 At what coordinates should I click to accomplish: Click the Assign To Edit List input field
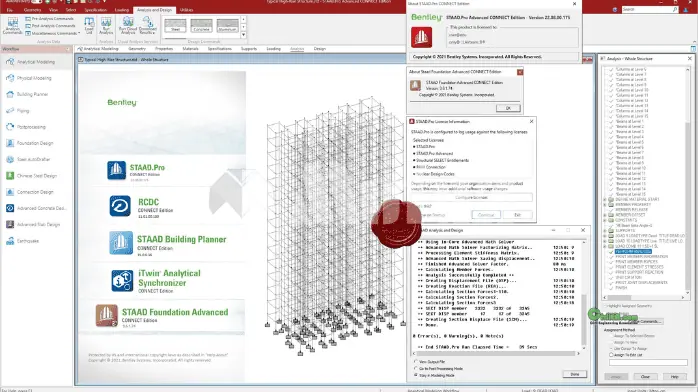point(648,363)
